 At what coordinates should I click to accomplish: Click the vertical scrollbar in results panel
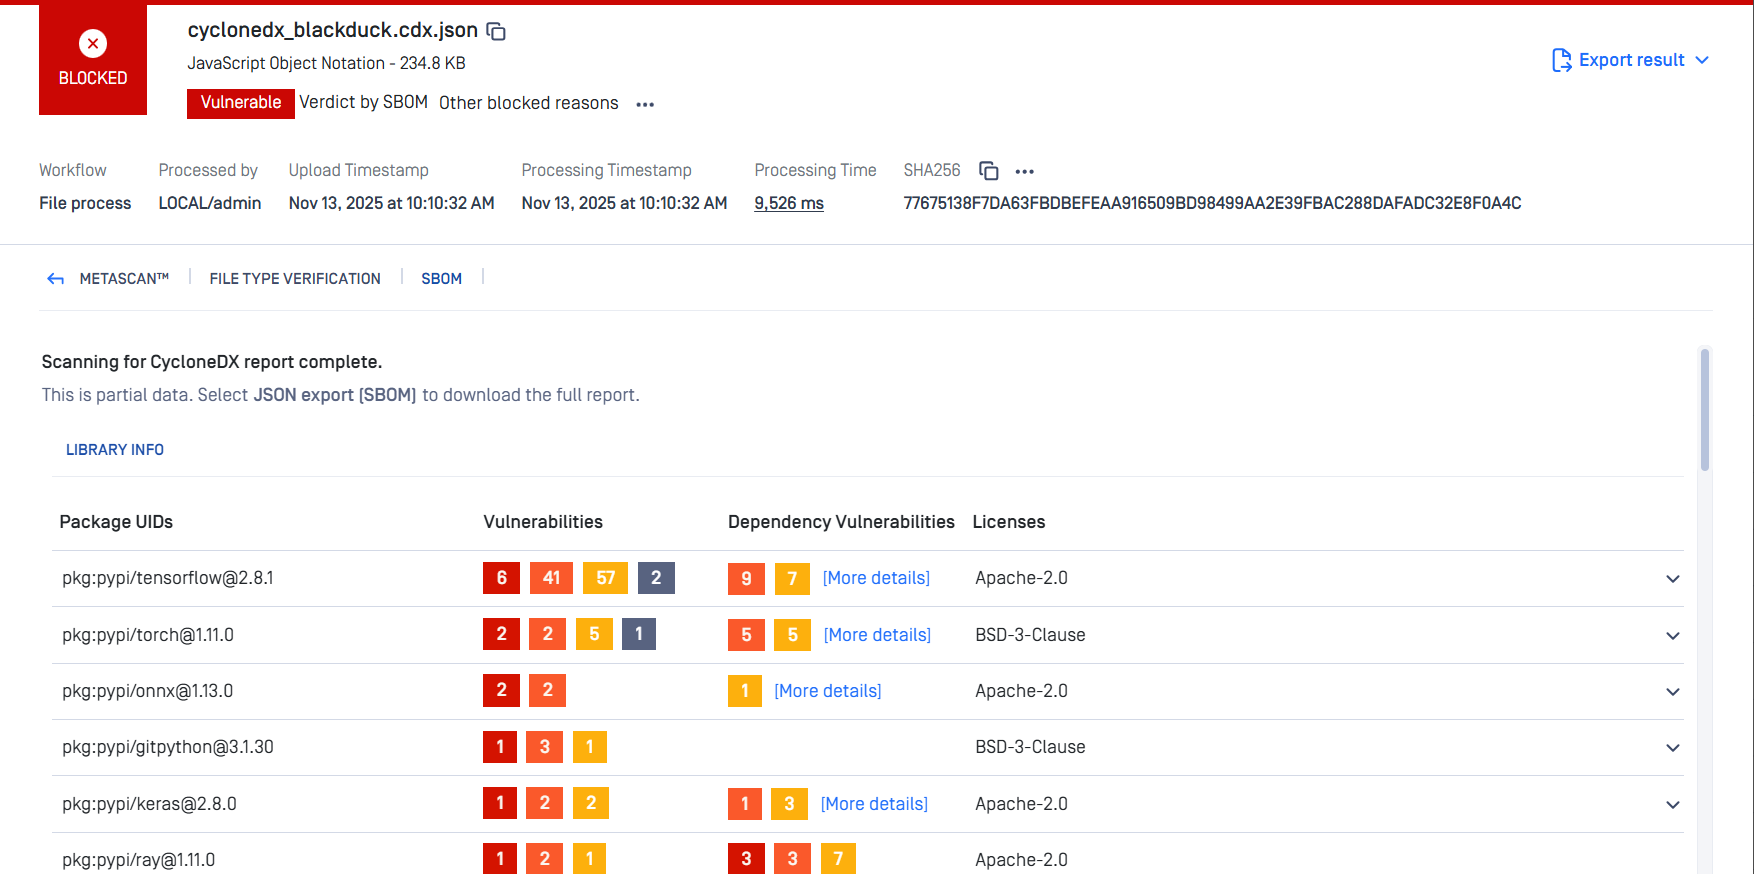coord(1704,410)
